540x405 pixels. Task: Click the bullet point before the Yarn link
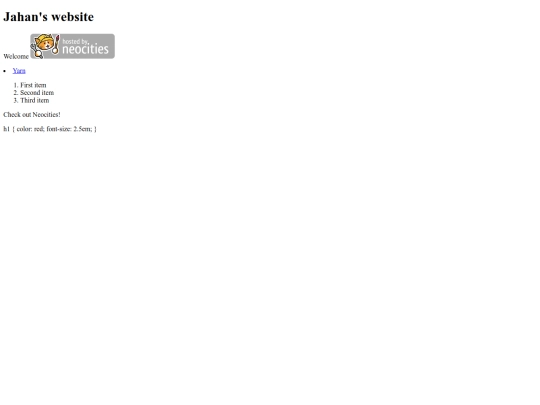(4, 71)
